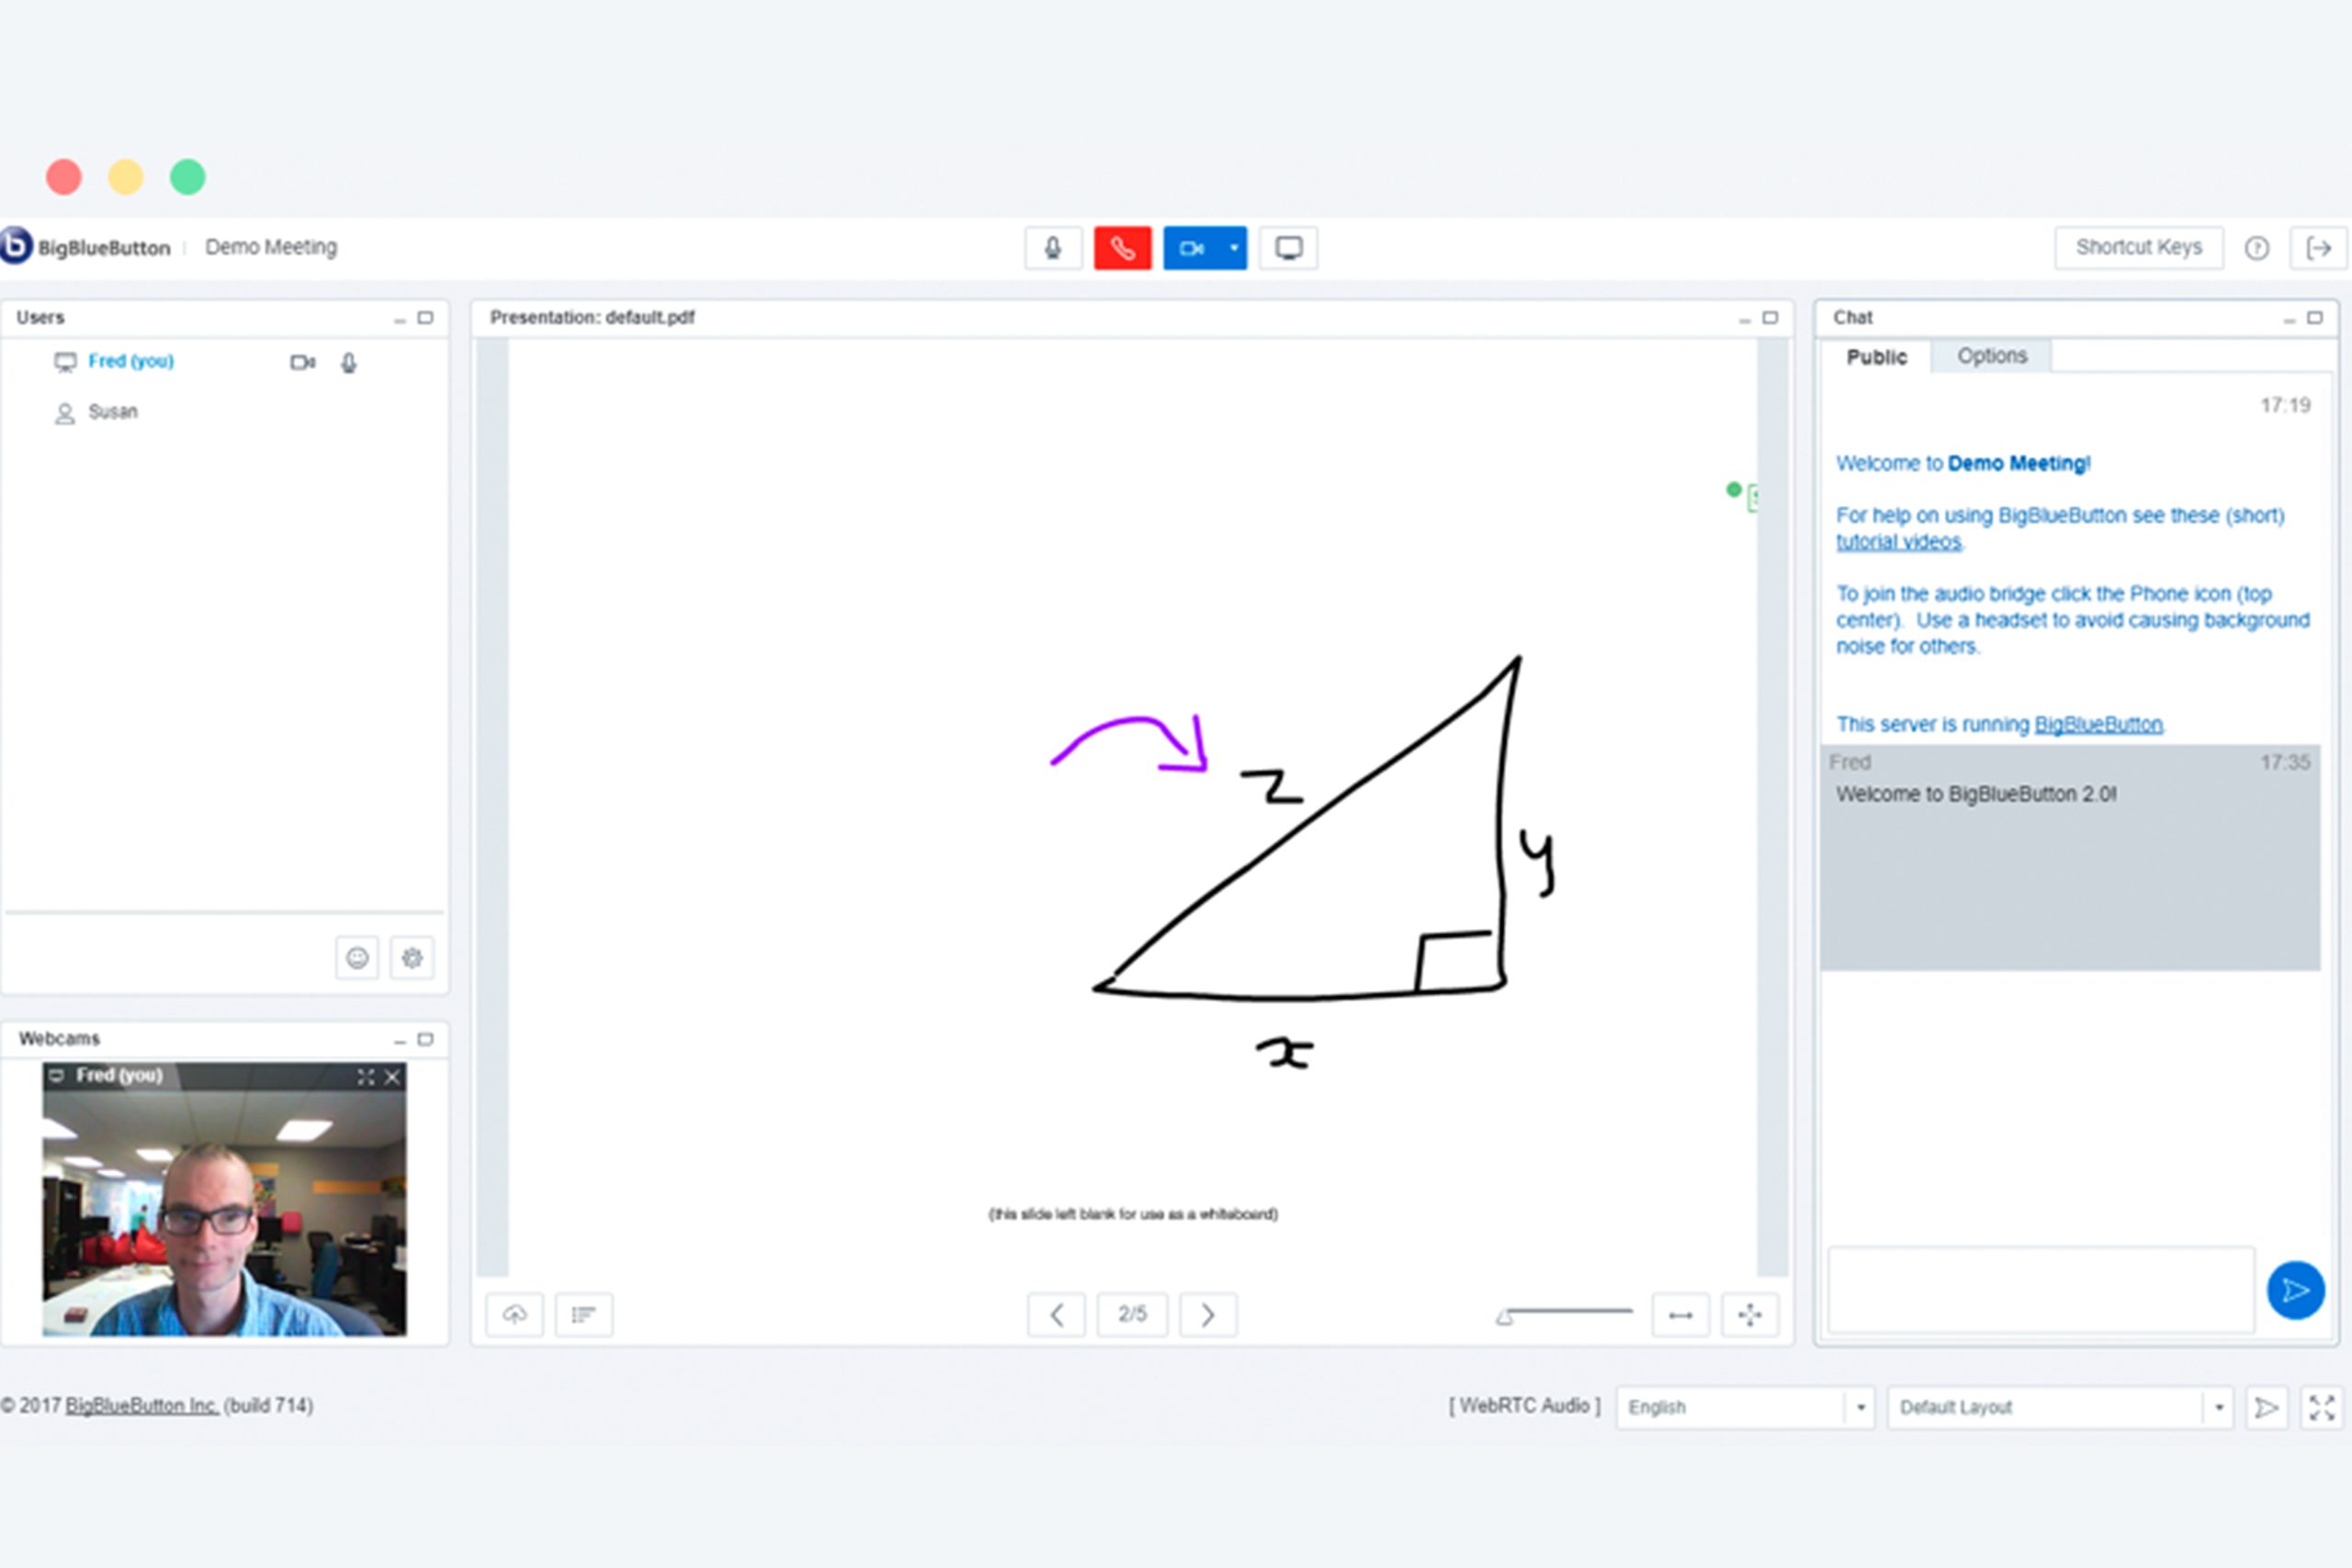This screenshot has width=2352, height=1568.
Task: Toggle the blue webcam share button
Action: pos(1191,248)
